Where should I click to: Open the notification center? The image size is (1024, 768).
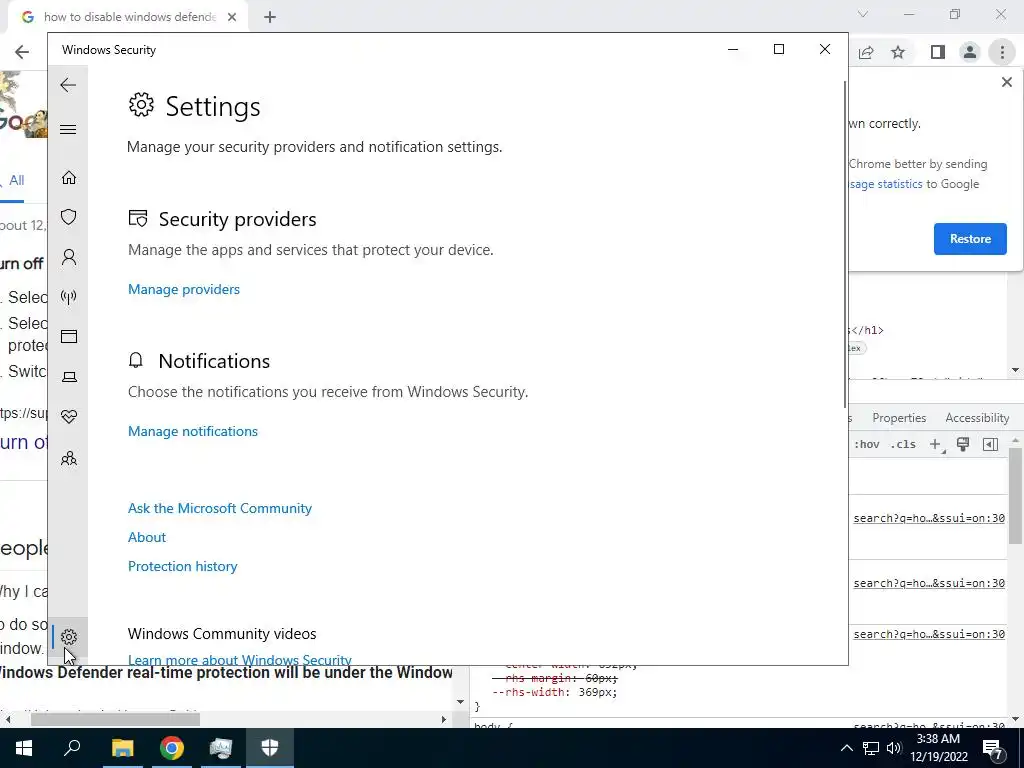click(993, 749)
